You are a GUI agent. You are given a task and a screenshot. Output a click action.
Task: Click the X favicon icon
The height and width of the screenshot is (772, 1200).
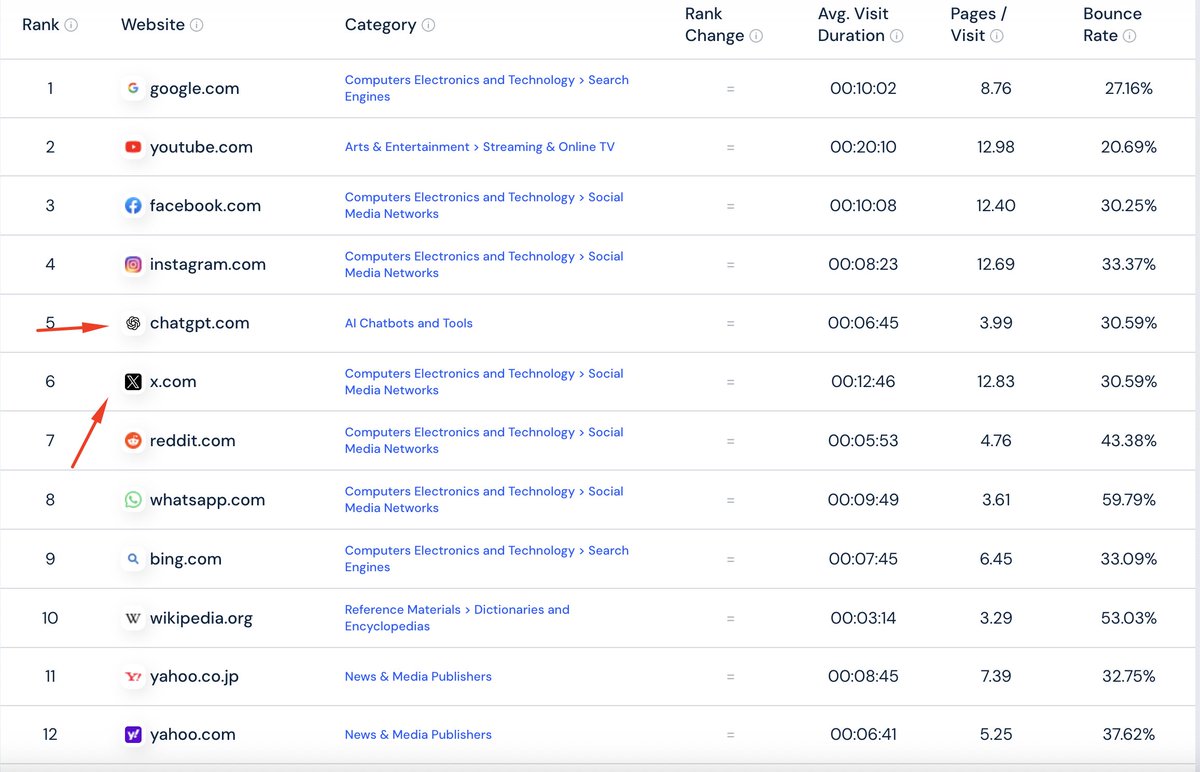pyautogui.click(x=133, y=381)
